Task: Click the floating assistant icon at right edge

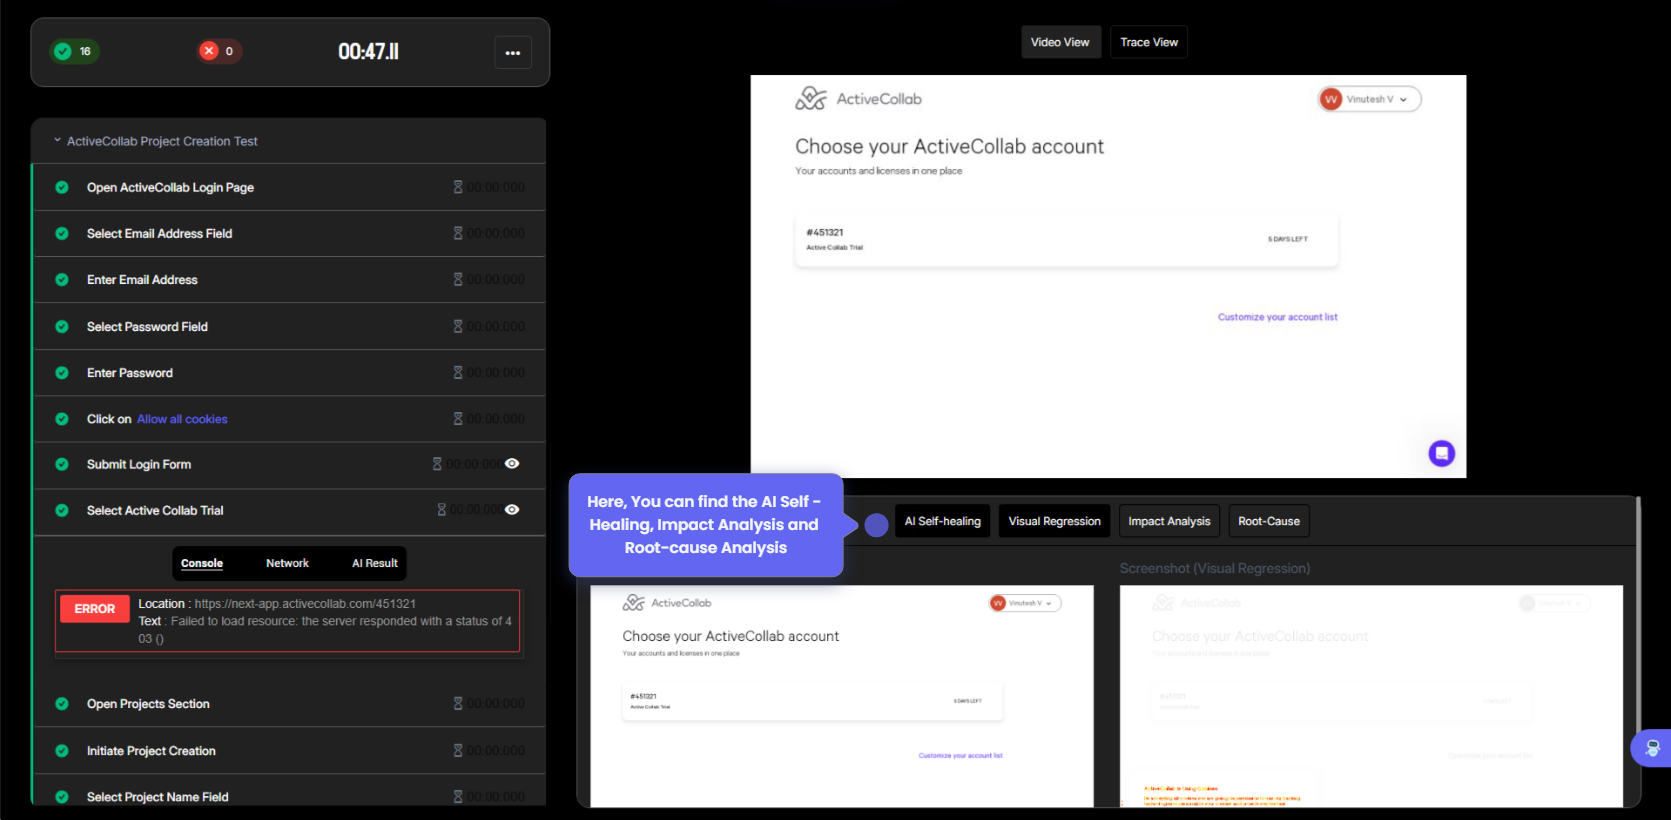Action: coord(1651,748)
